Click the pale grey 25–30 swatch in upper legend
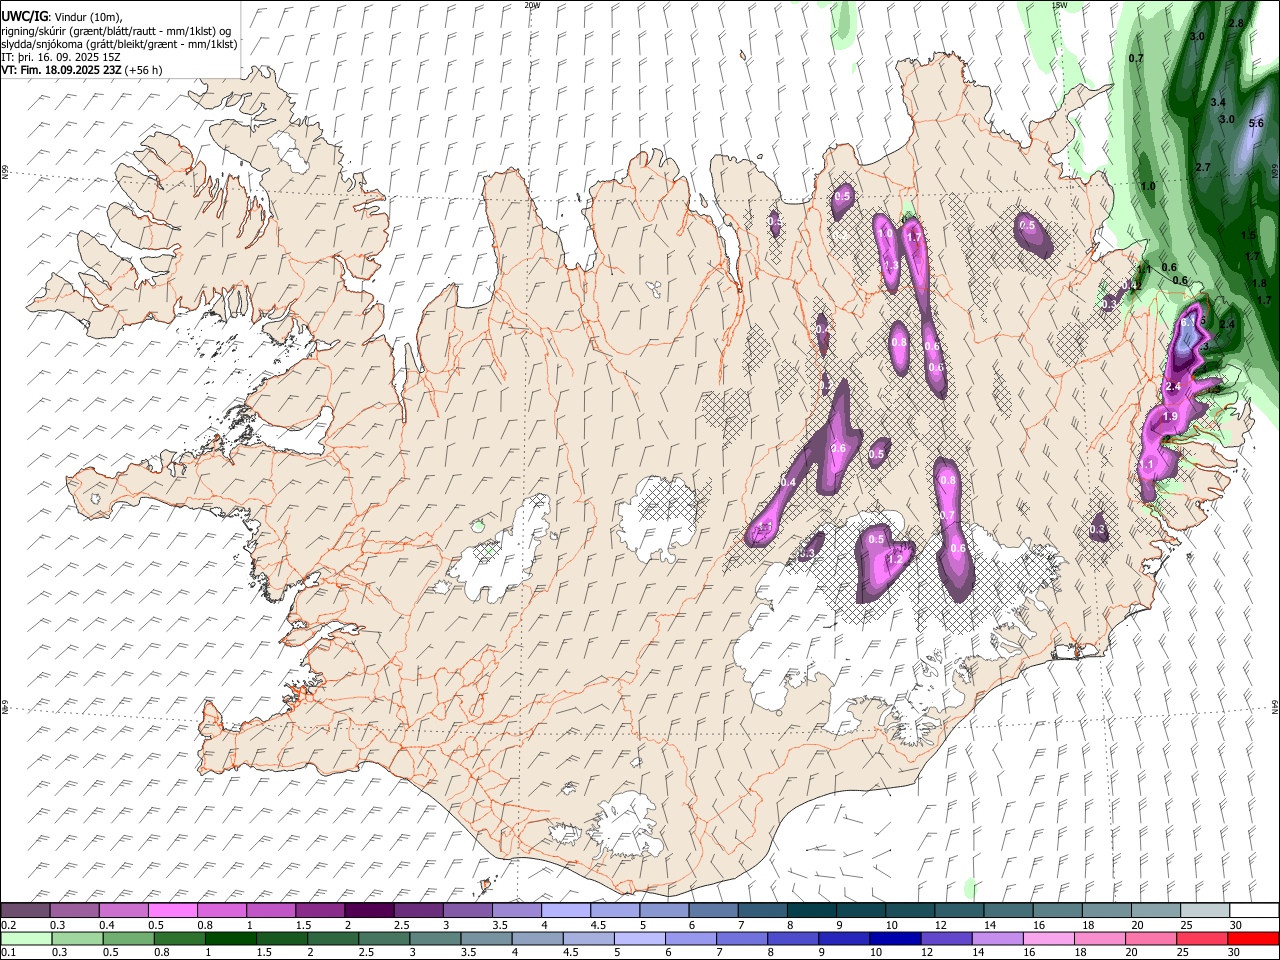 coord(1204,910)
